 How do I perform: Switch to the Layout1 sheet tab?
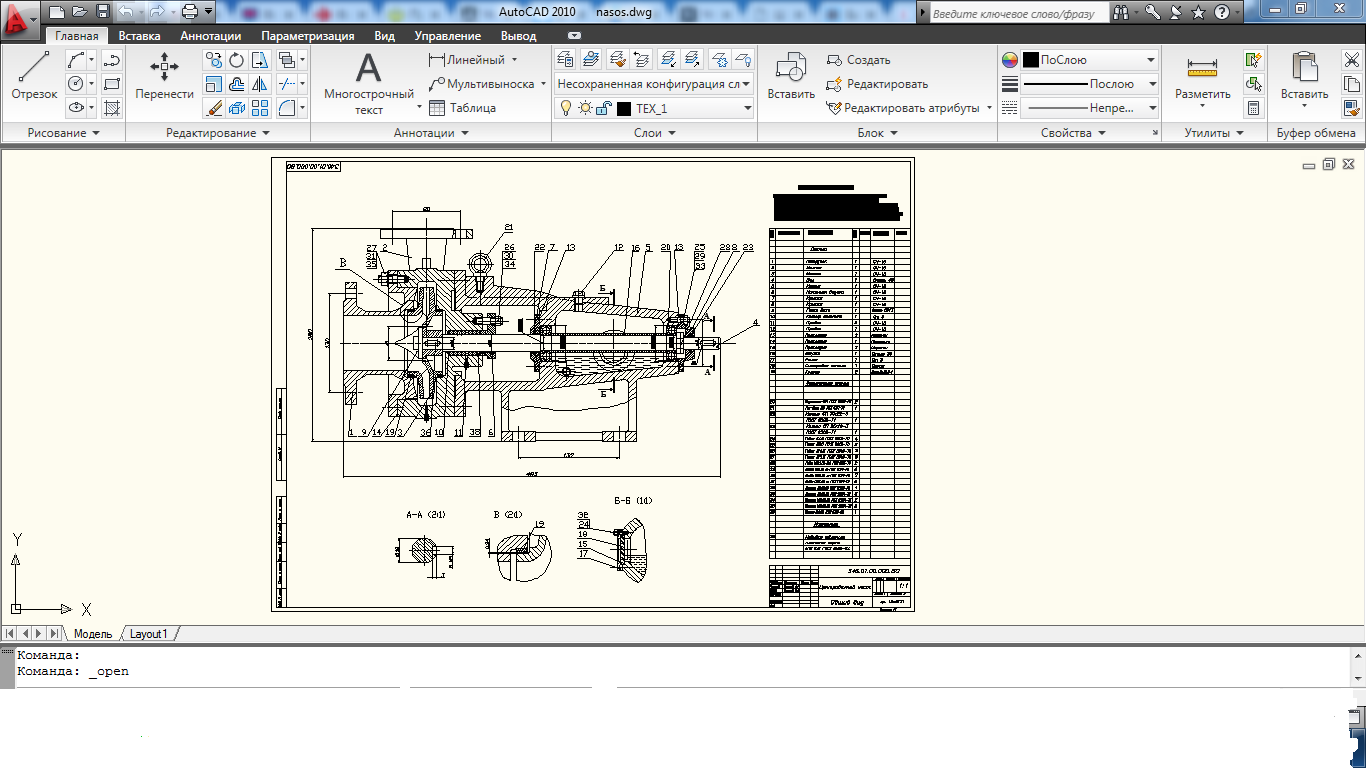150,634
